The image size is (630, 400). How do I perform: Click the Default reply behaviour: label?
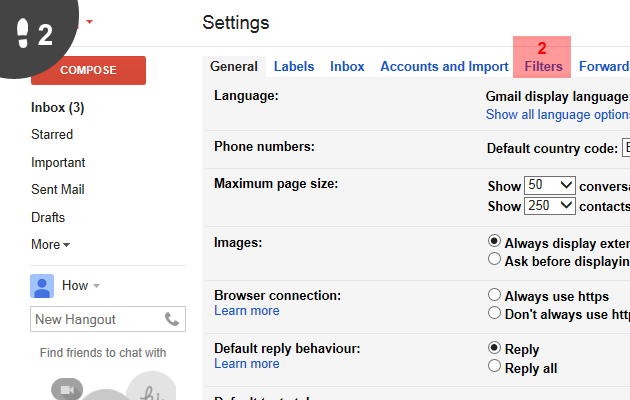click(287, 349)
